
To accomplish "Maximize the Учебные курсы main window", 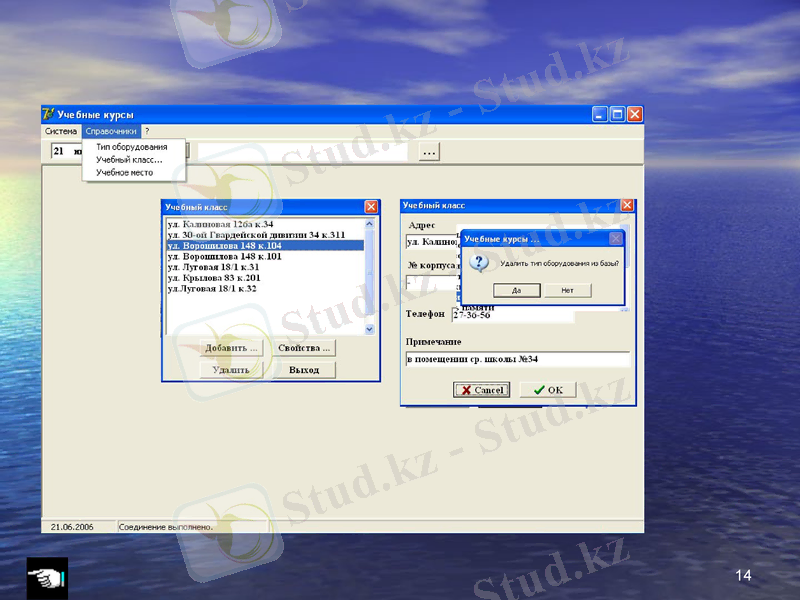I will point(617,115).
